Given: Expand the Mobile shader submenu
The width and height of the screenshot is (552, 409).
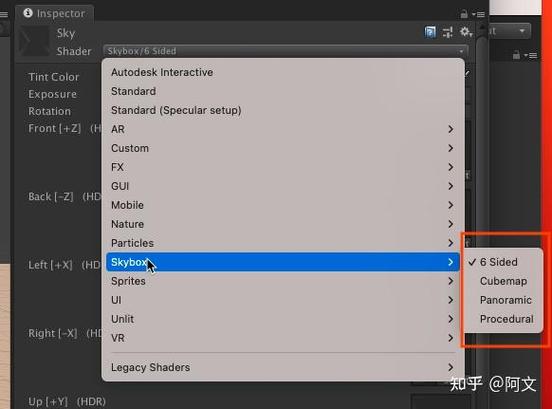Looking at the screenshot, I should pos(283,205).
